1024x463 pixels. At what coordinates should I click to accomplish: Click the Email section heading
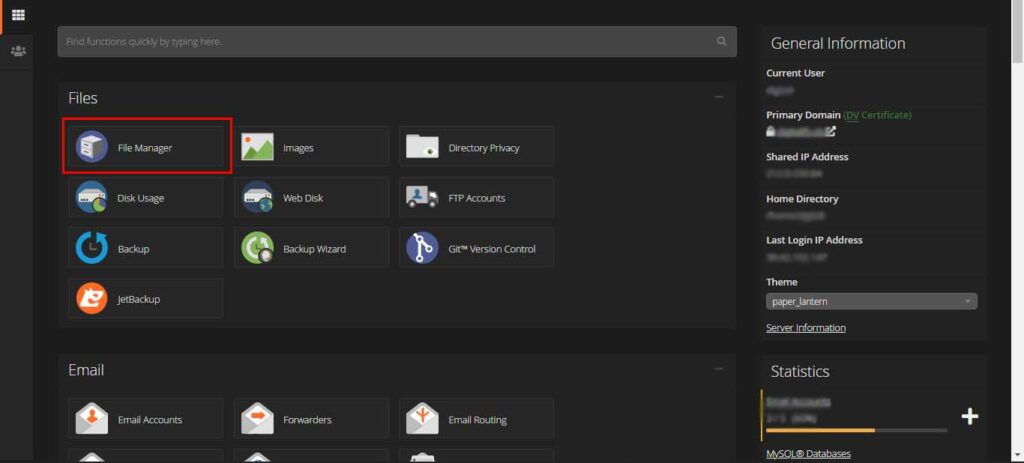[86, 370]
